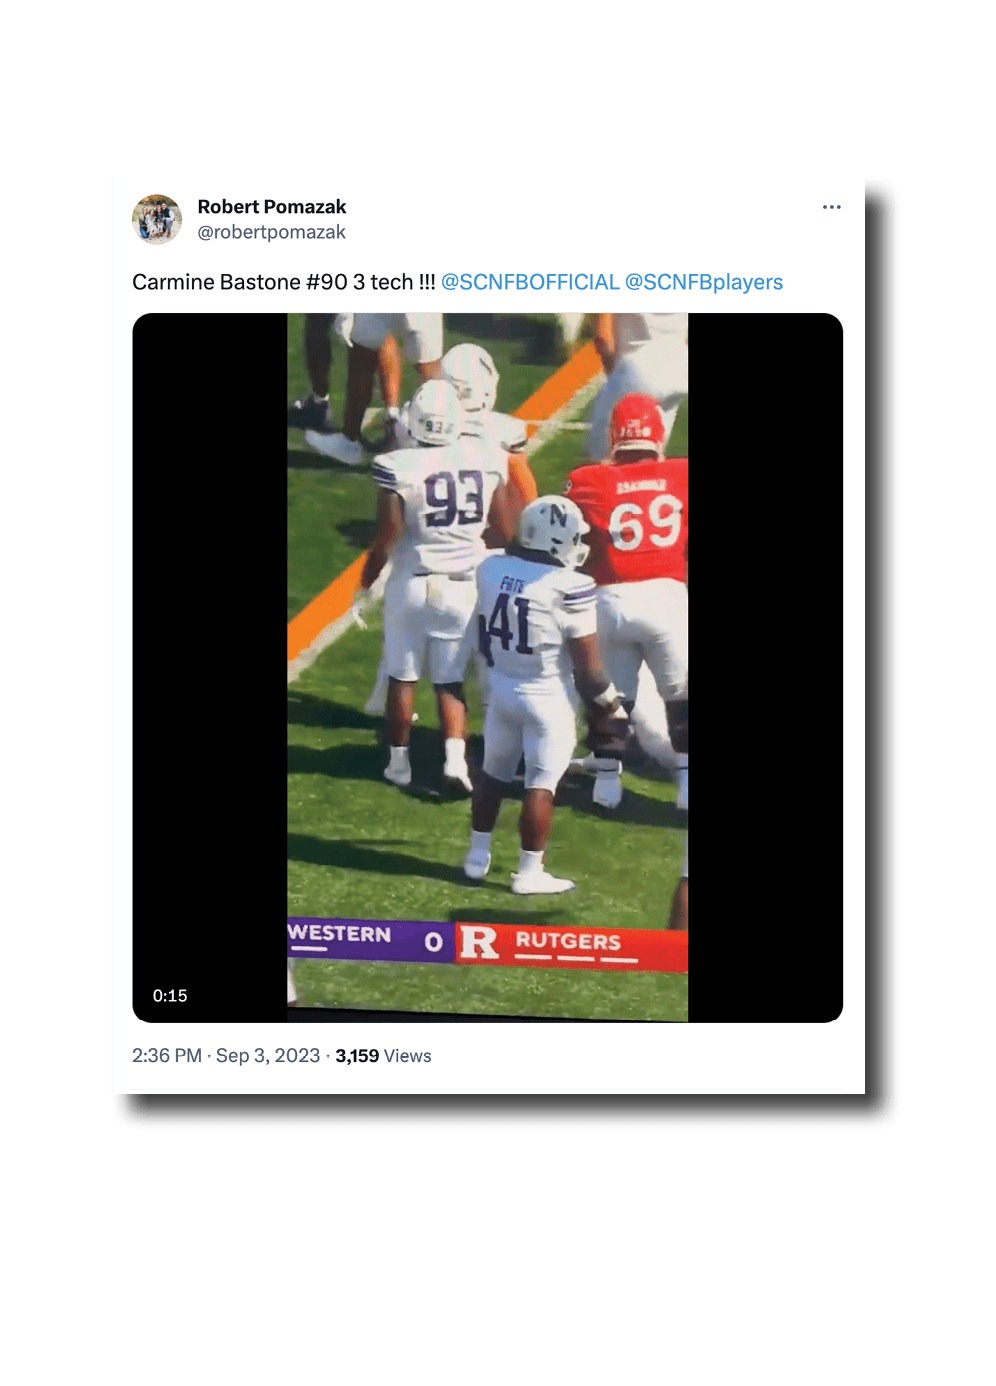The height and width of the screenshot is (1386, 996).
Task: Play the Northwestern vs Rutgers video
Action: 487,667
